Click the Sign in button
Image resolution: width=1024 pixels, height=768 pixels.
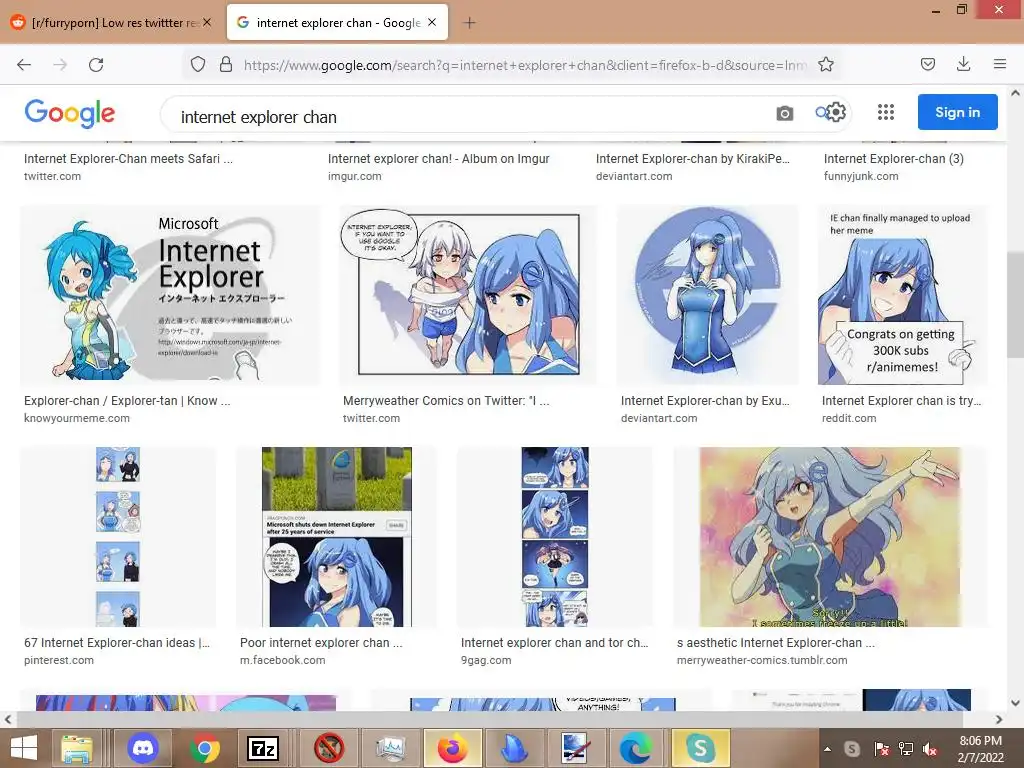[x=957, y=112]
